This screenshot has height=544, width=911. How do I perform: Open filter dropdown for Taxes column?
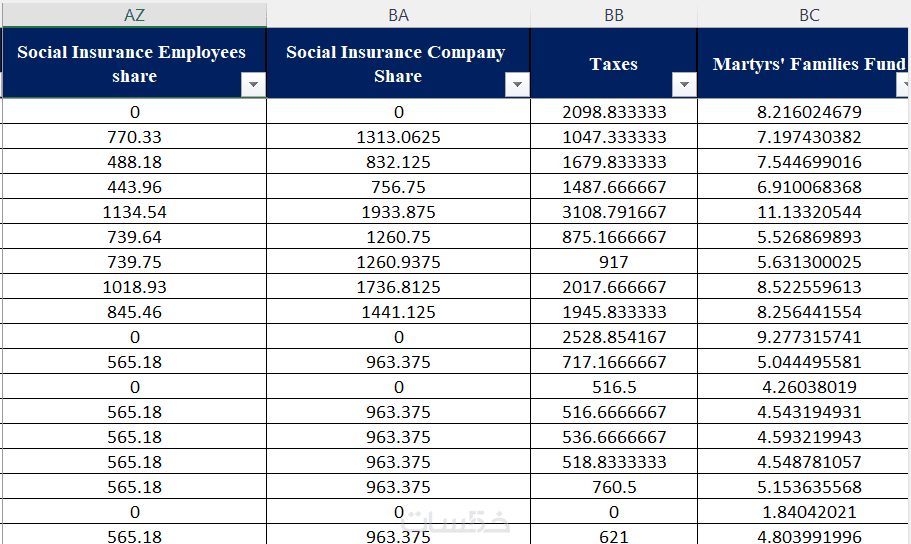tap(684, 84)
